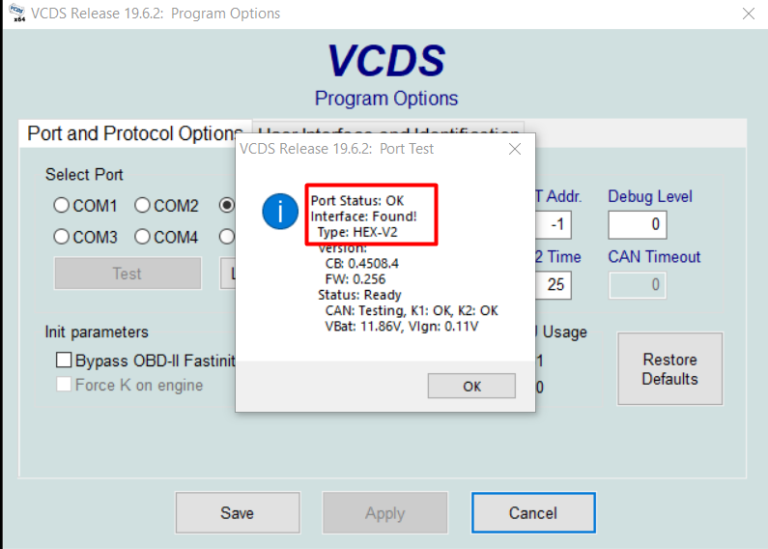
Task: Click the 'VBat: 11.86V, VIgn: 0.11V' line
Action: [x=402, y=326]
